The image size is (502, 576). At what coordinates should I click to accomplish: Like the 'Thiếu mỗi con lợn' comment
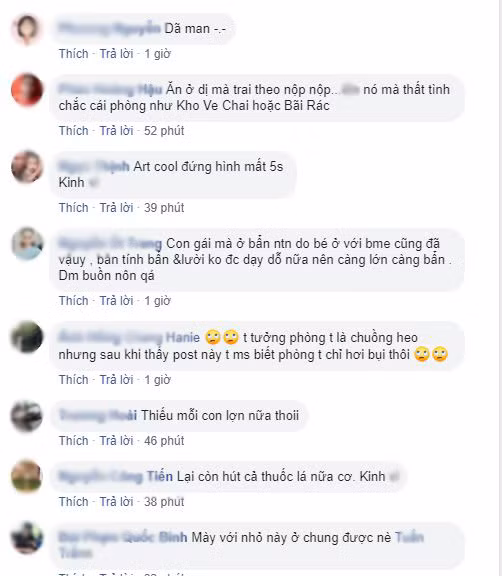[x=73, y=440]
